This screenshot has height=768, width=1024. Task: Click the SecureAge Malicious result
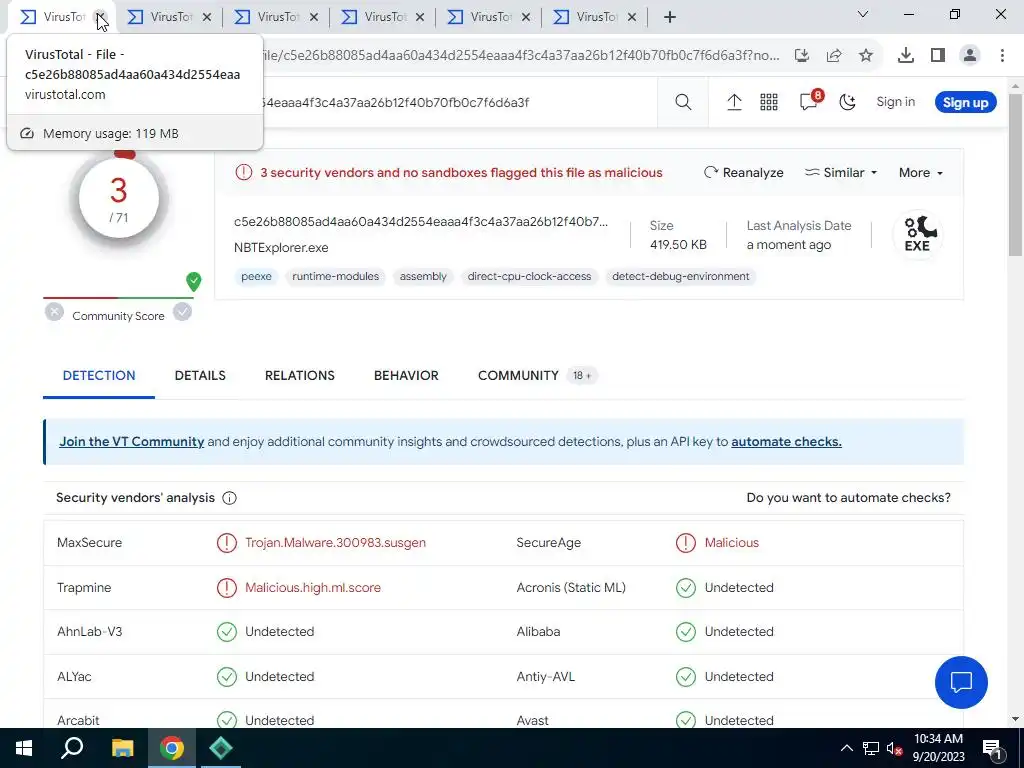731,543
